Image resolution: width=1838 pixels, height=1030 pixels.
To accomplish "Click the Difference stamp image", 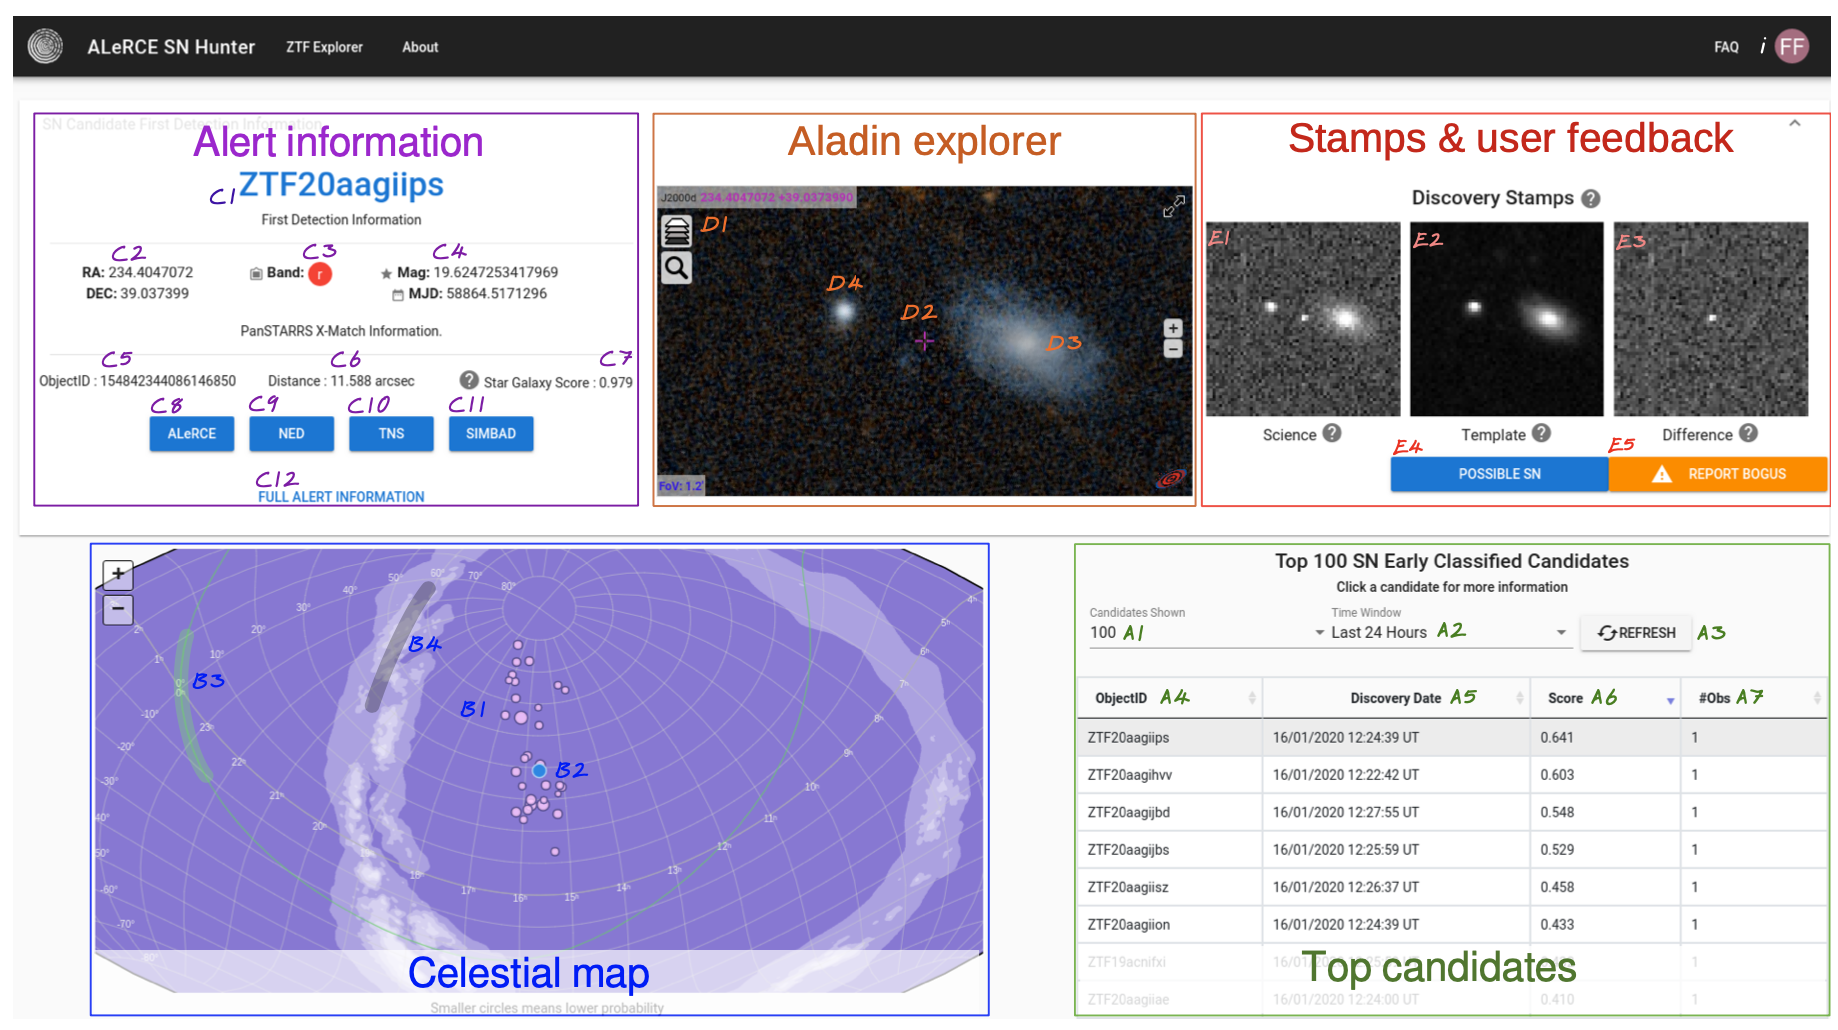I will [1711, 319].
